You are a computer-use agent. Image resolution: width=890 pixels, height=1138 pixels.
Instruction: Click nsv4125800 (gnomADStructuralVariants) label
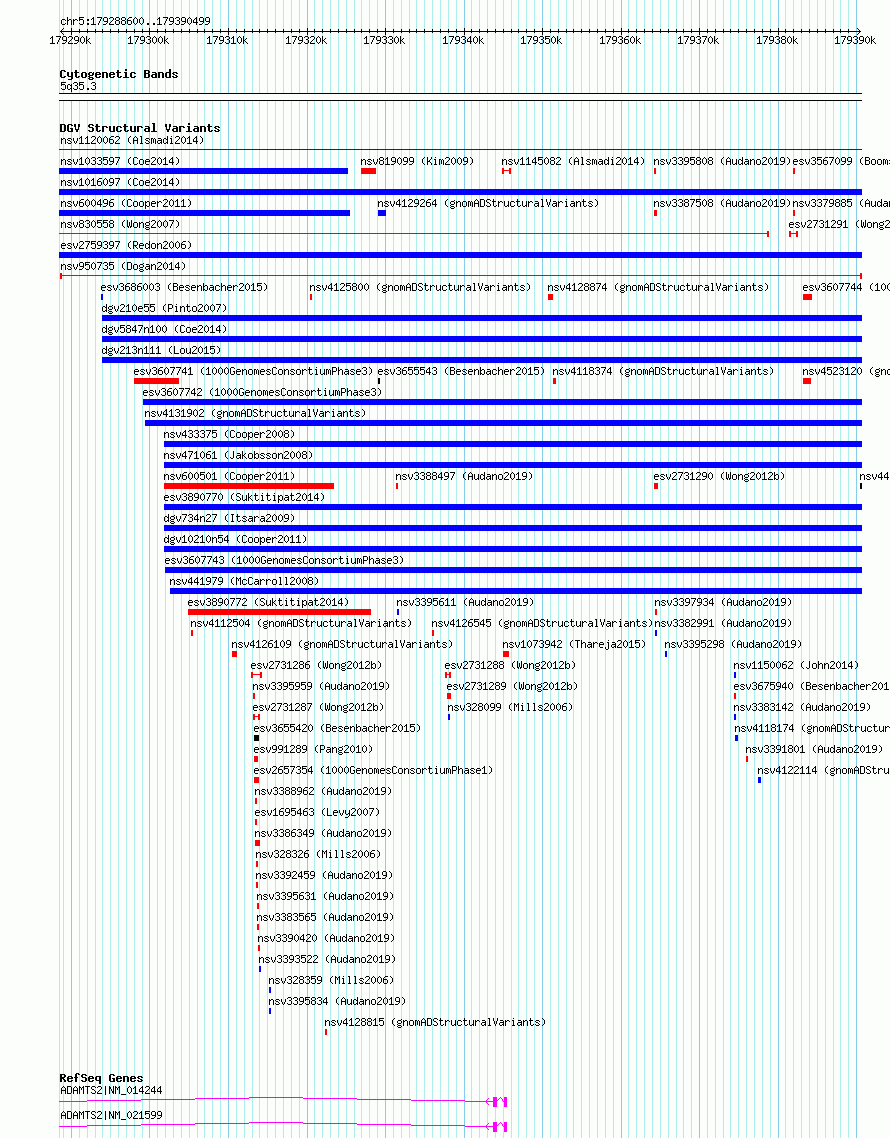pyautogui.click(x=420, y=287)
